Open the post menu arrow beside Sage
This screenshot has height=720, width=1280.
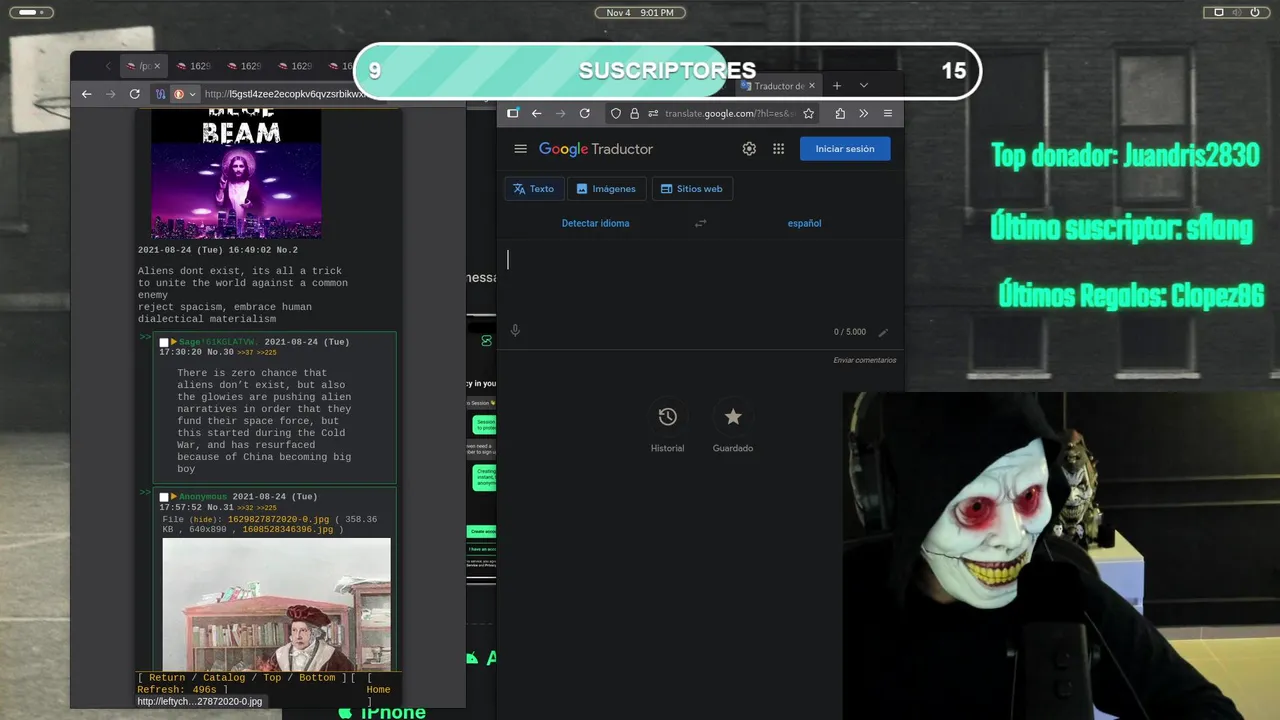coord(174,342)
